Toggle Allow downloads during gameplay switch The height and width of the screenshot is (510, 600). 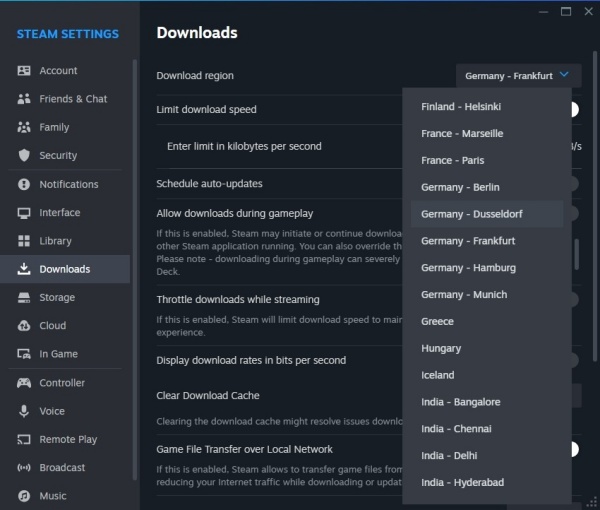pos(575,213)
